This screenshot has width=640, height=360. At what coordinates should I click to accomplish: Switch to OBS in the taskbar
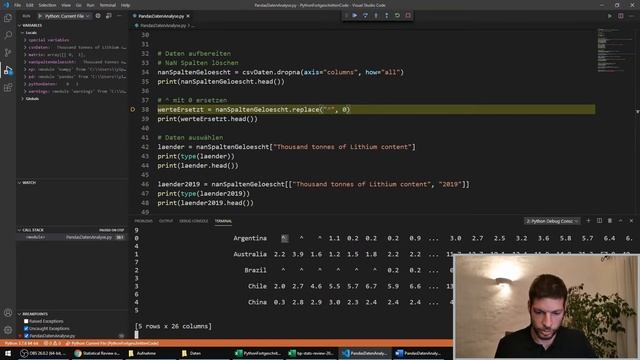pos(42,353)
